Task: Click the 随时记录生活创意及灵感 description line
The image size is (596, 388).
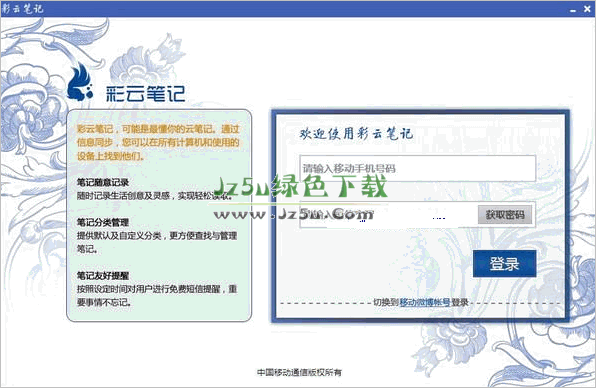Action: click(155, 196)
